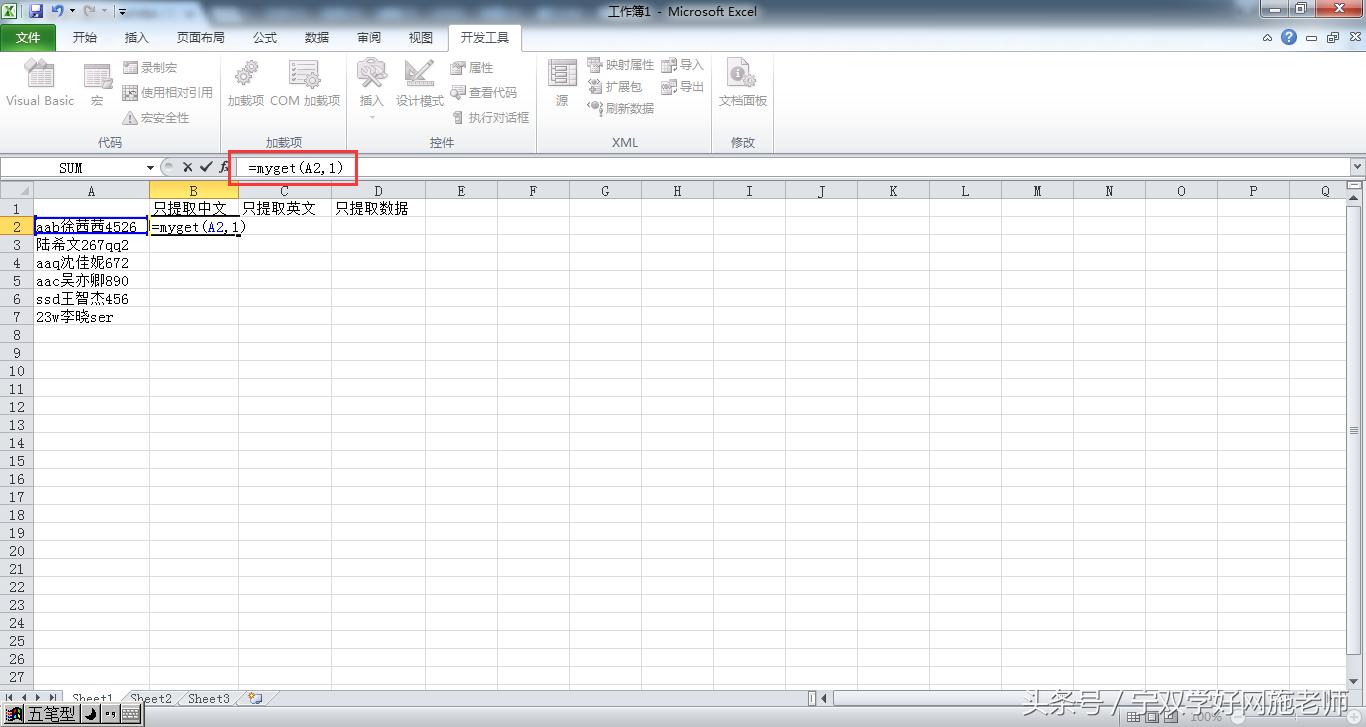Click the 只提取英文 header cell
This screenshot has width=1366, height=727.
285,209
